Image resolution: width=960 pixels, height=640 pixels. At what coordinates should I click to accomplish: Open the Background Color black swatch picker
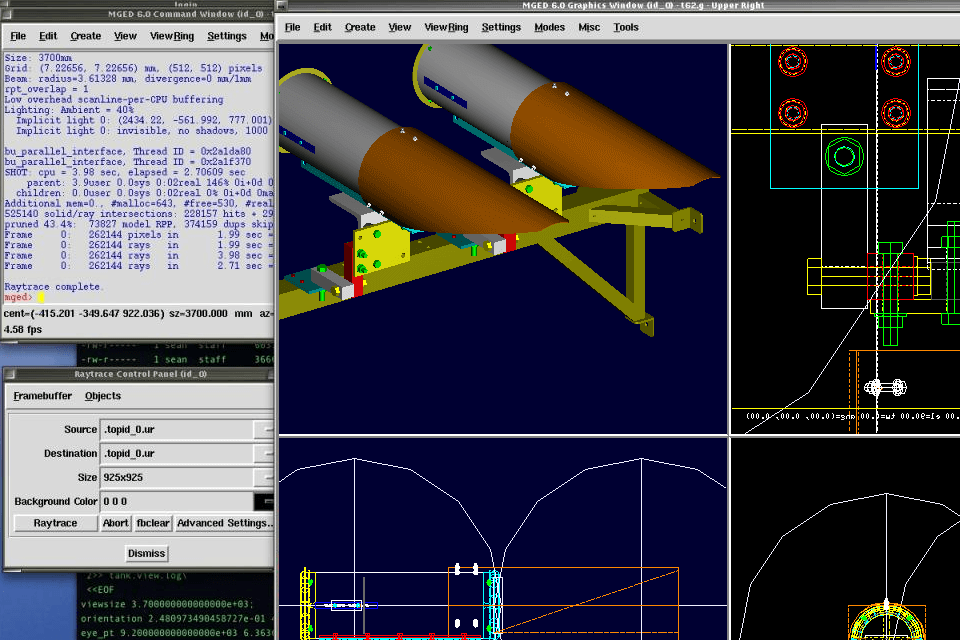click(x=264, y=502)
